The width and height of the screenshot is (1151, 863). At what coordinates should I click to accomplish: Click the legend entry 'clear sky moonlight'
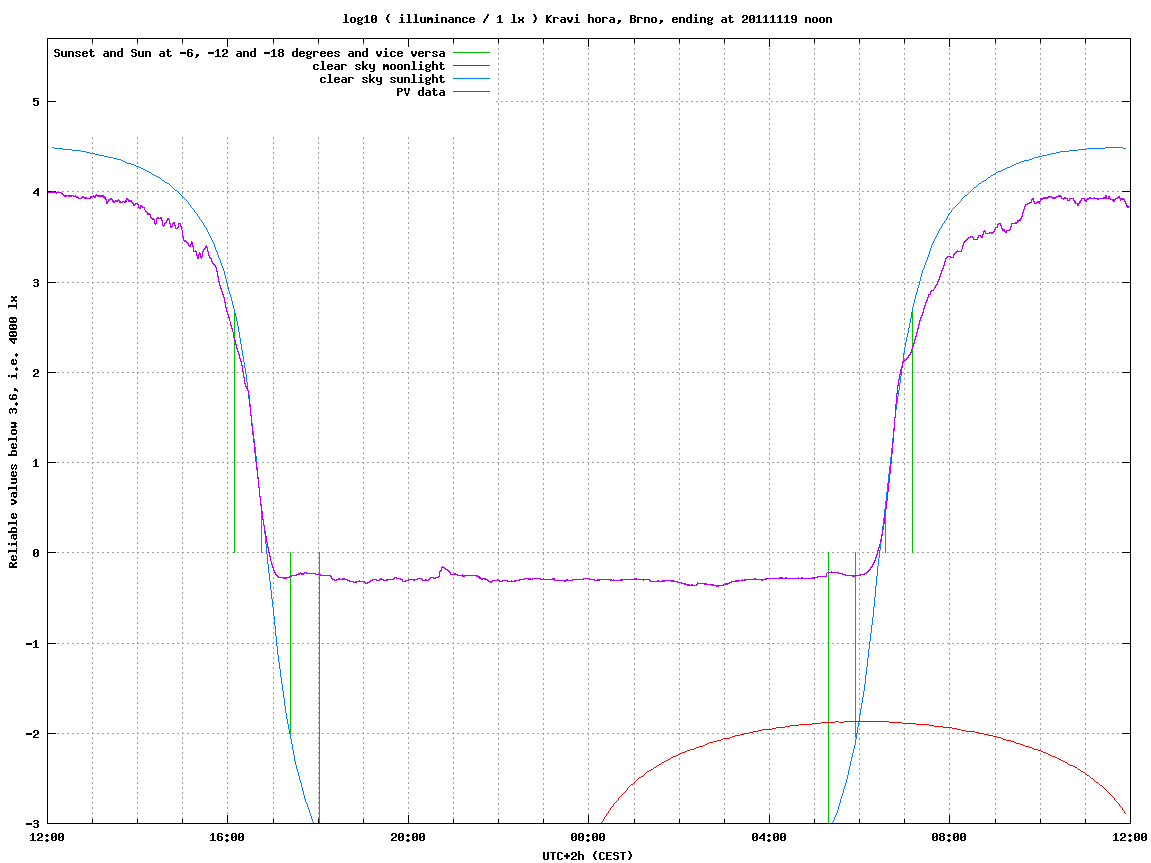coord(379,66)
